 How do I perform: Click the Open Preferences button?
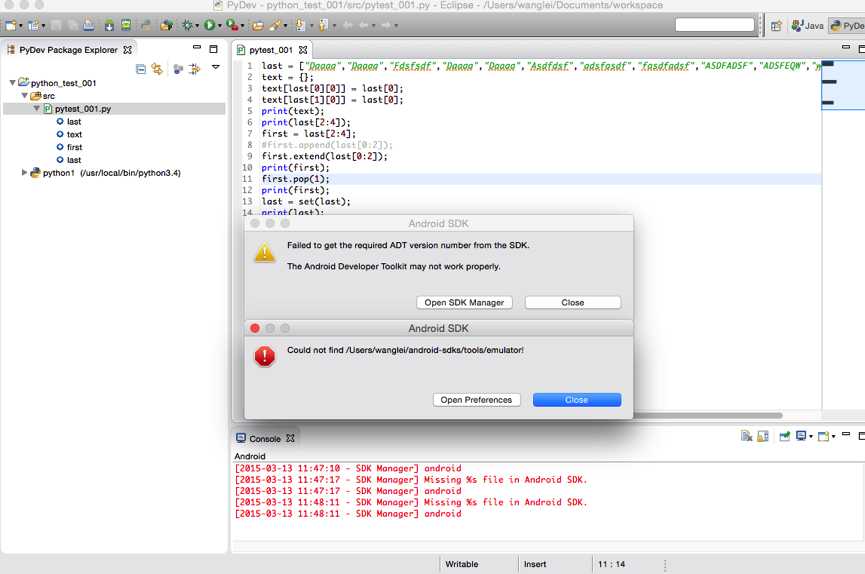click(476, 400)
